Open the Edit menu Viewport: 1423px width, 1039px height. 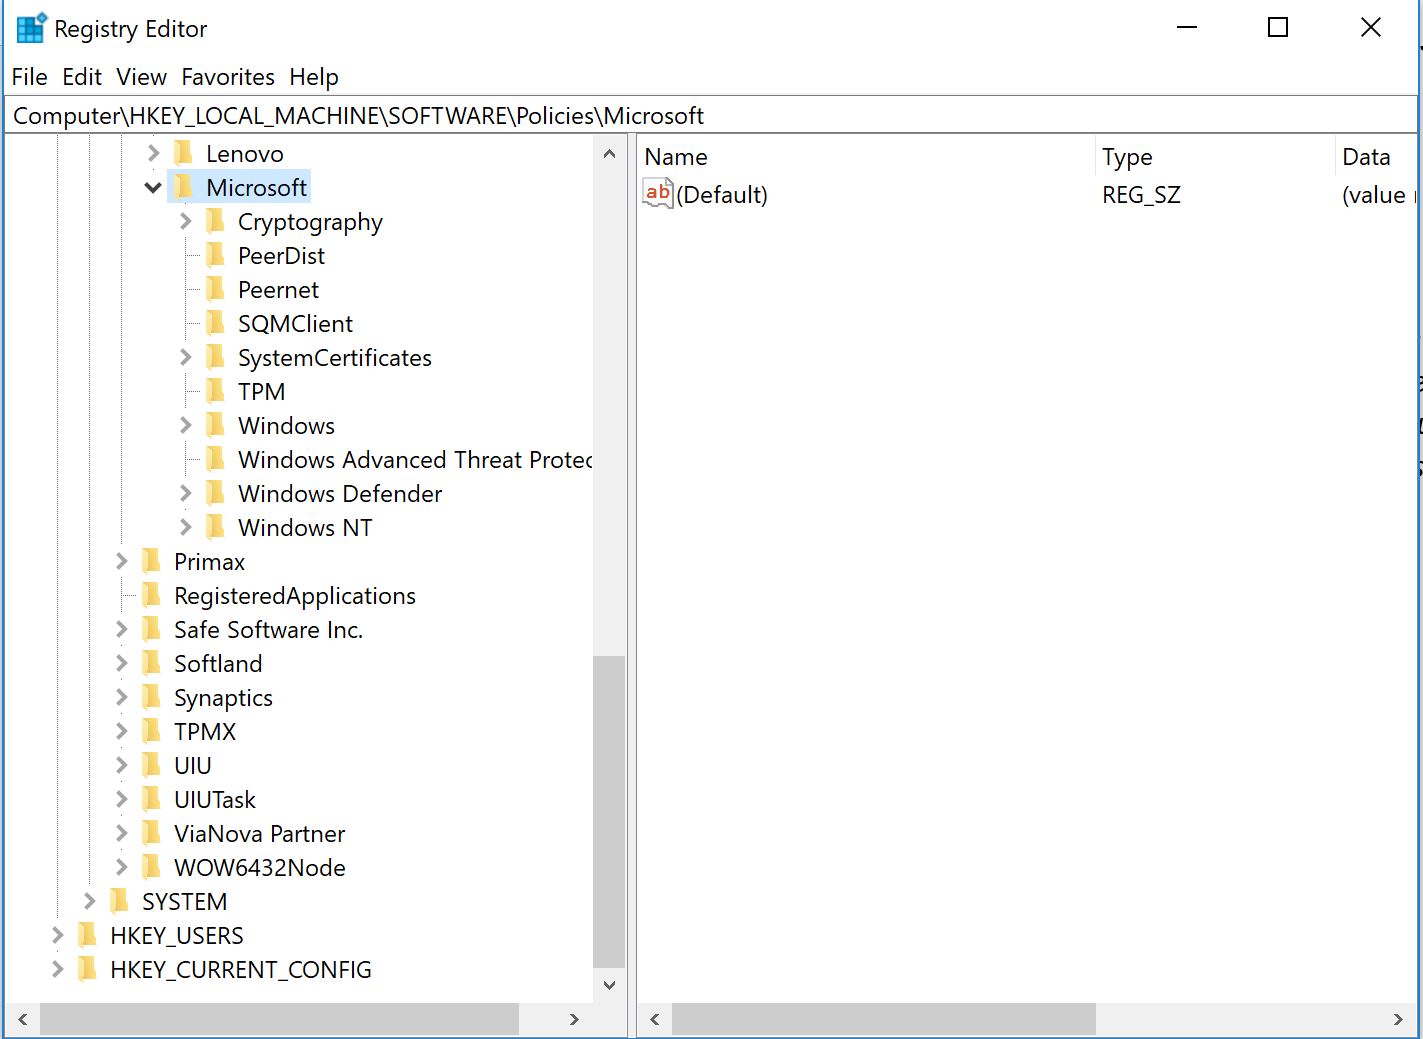[x=82, y=77]
